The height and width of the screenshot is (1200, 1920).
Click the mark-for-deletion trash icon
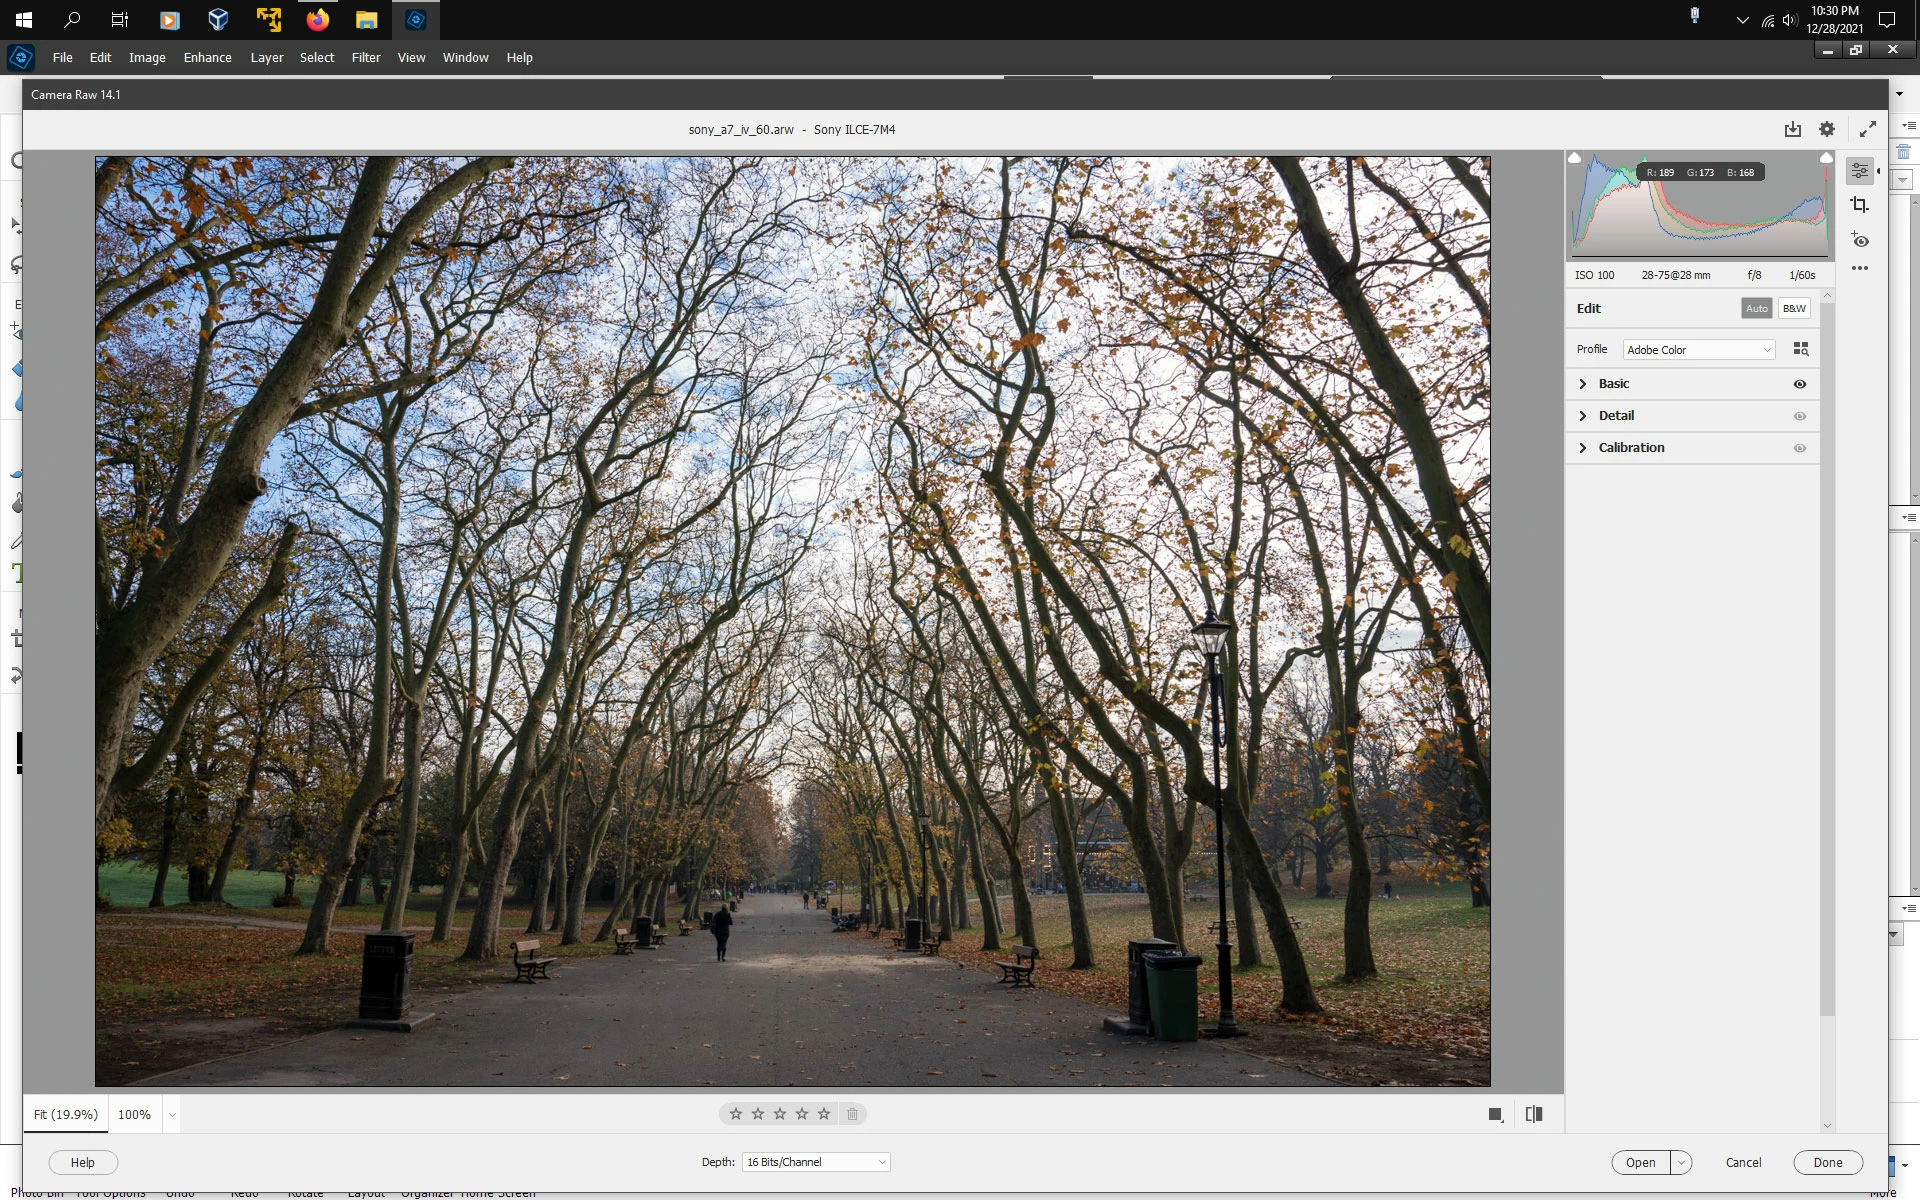(x=852, y=1114)
